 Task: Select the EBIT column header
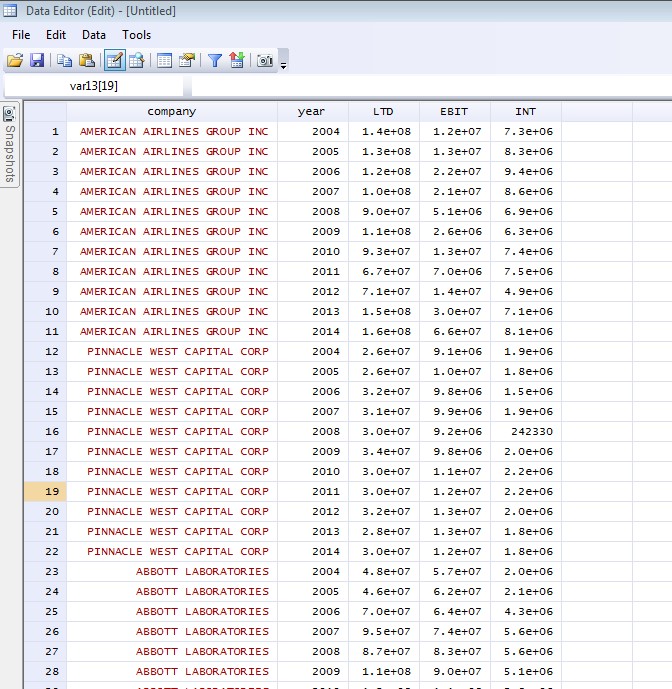pos(454,112)
